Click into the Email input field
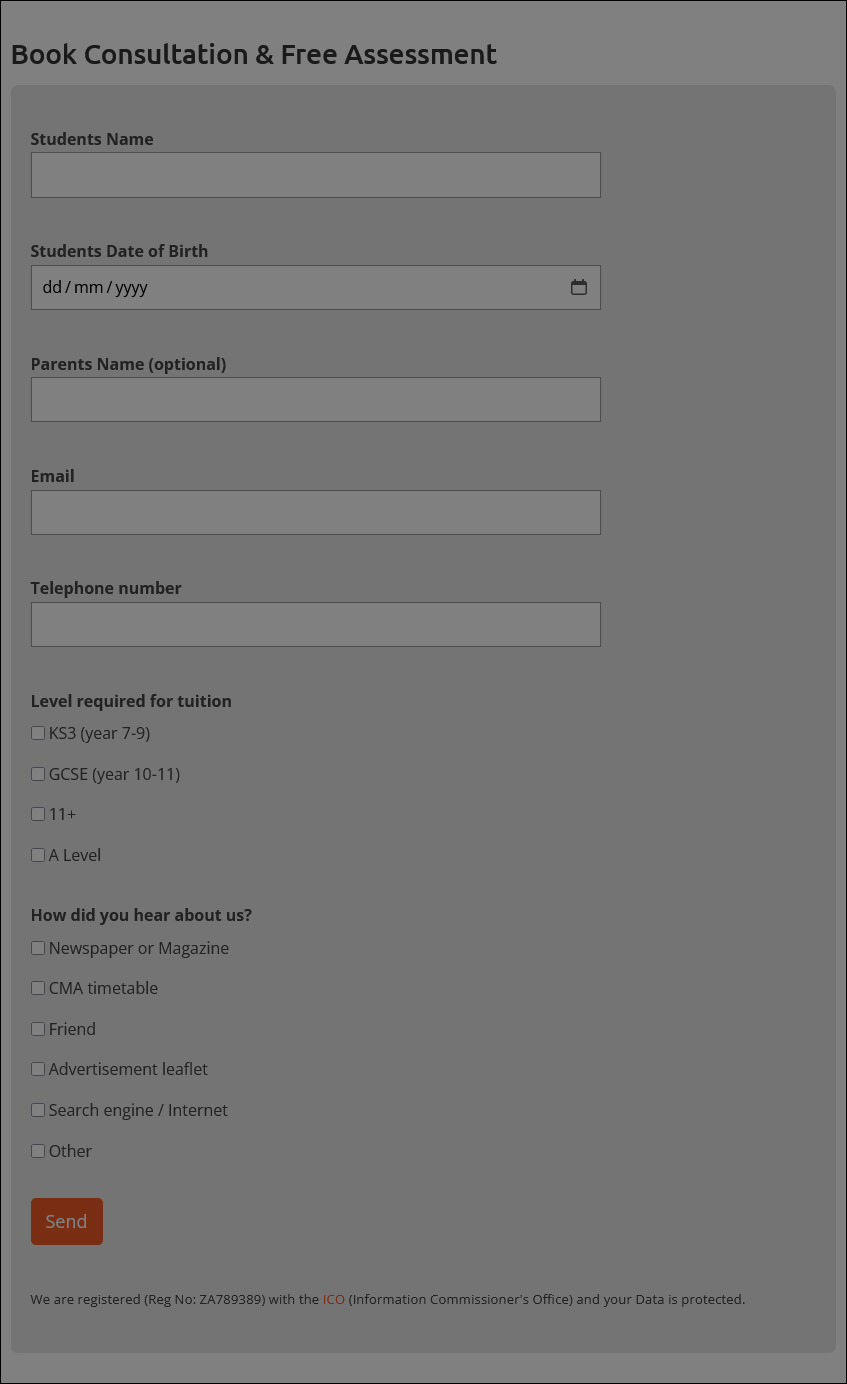847x1384 pixels. click(315, 512)
